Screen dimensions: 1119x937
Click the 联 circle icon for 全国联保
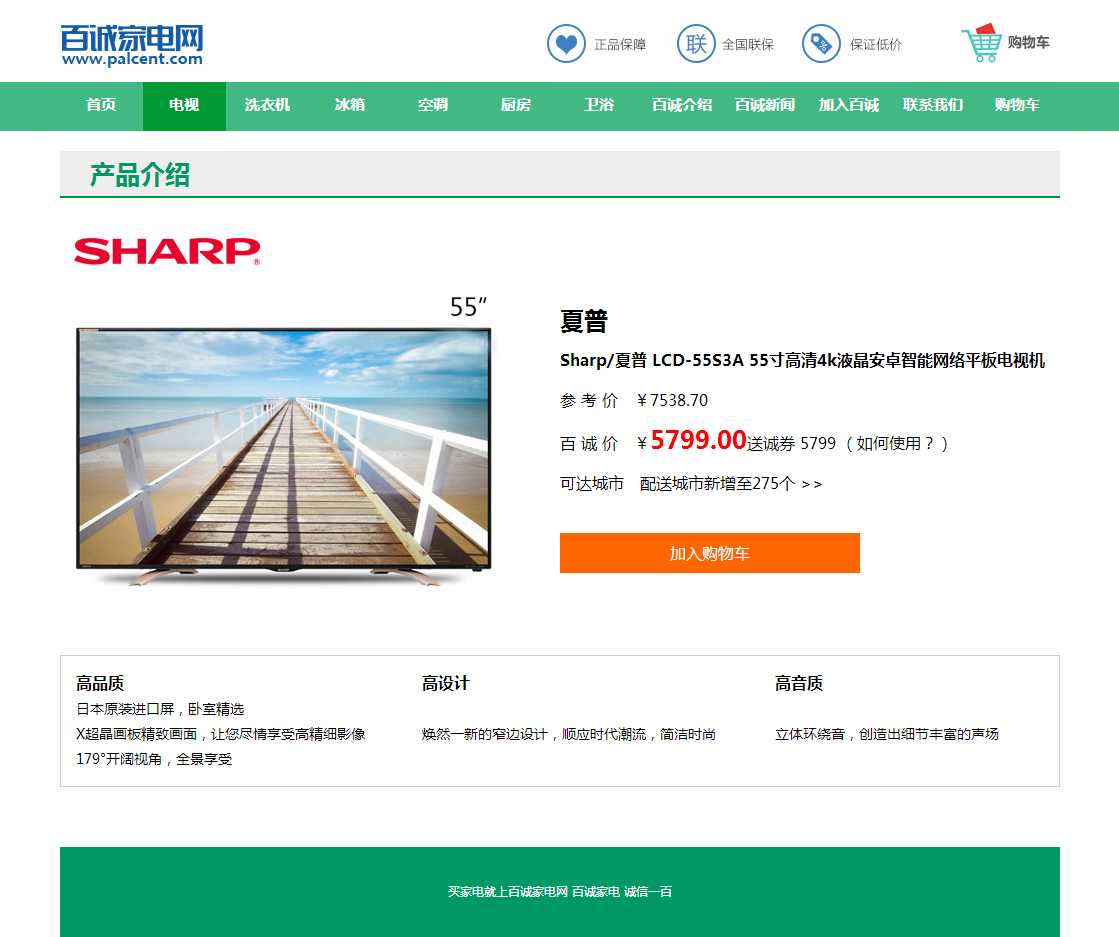[x=696, y=44]
